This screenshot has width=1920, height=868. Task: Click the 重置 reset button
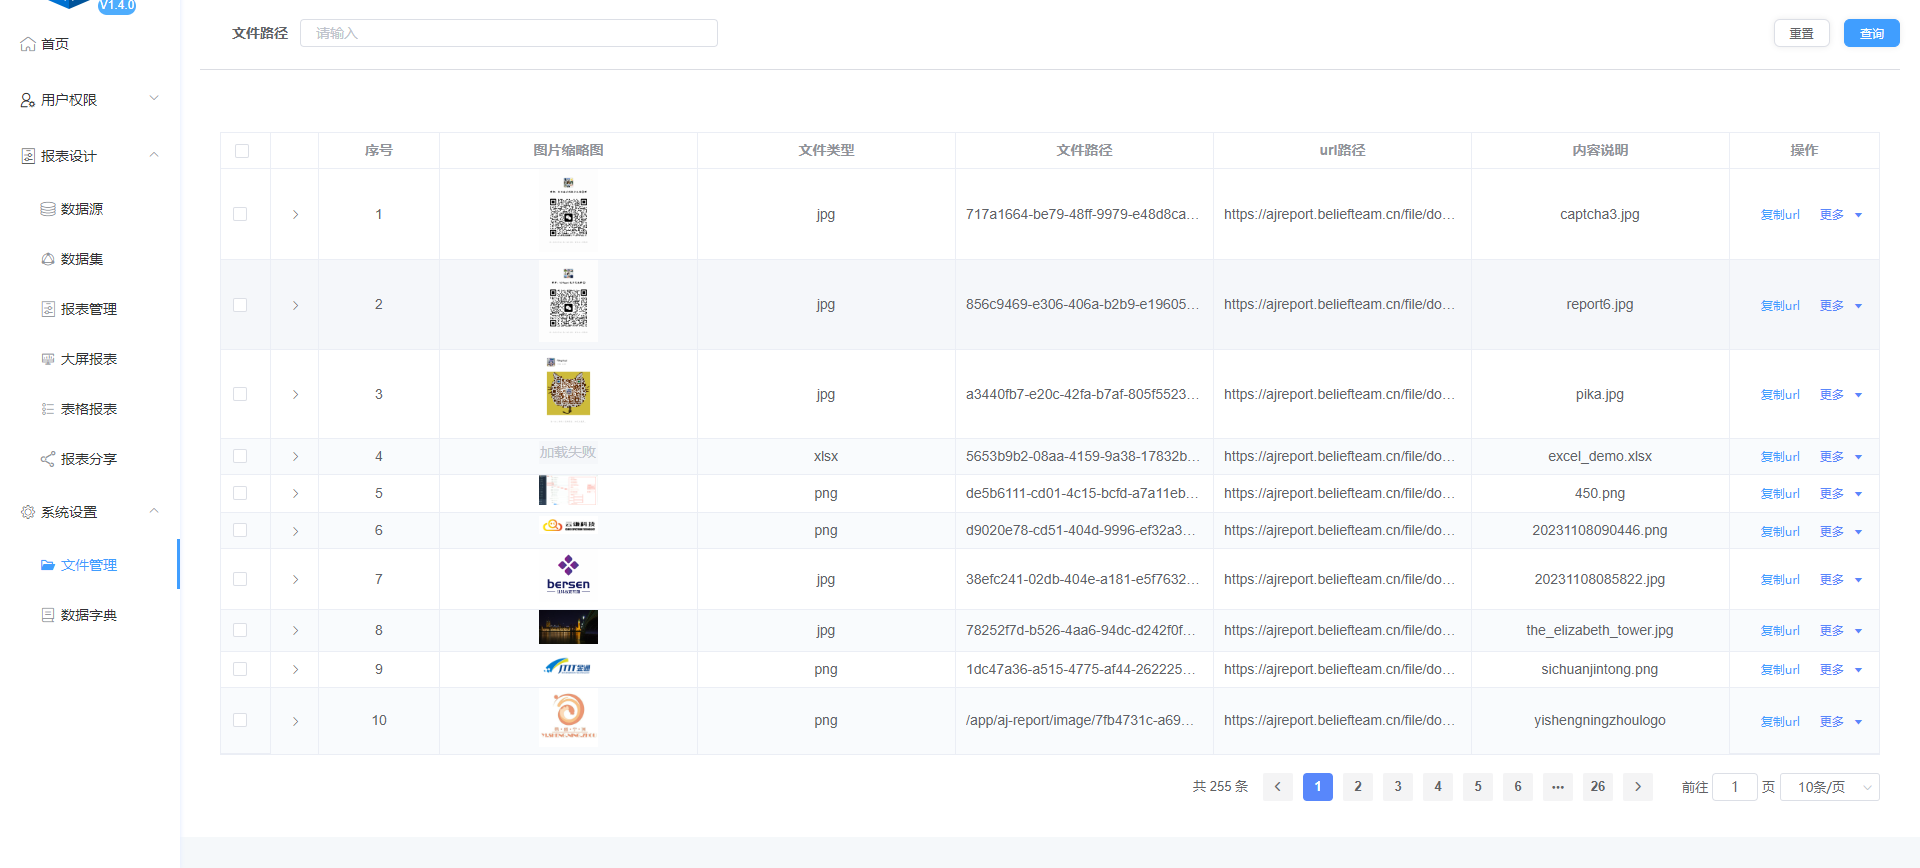click(x=1801, y=33)
